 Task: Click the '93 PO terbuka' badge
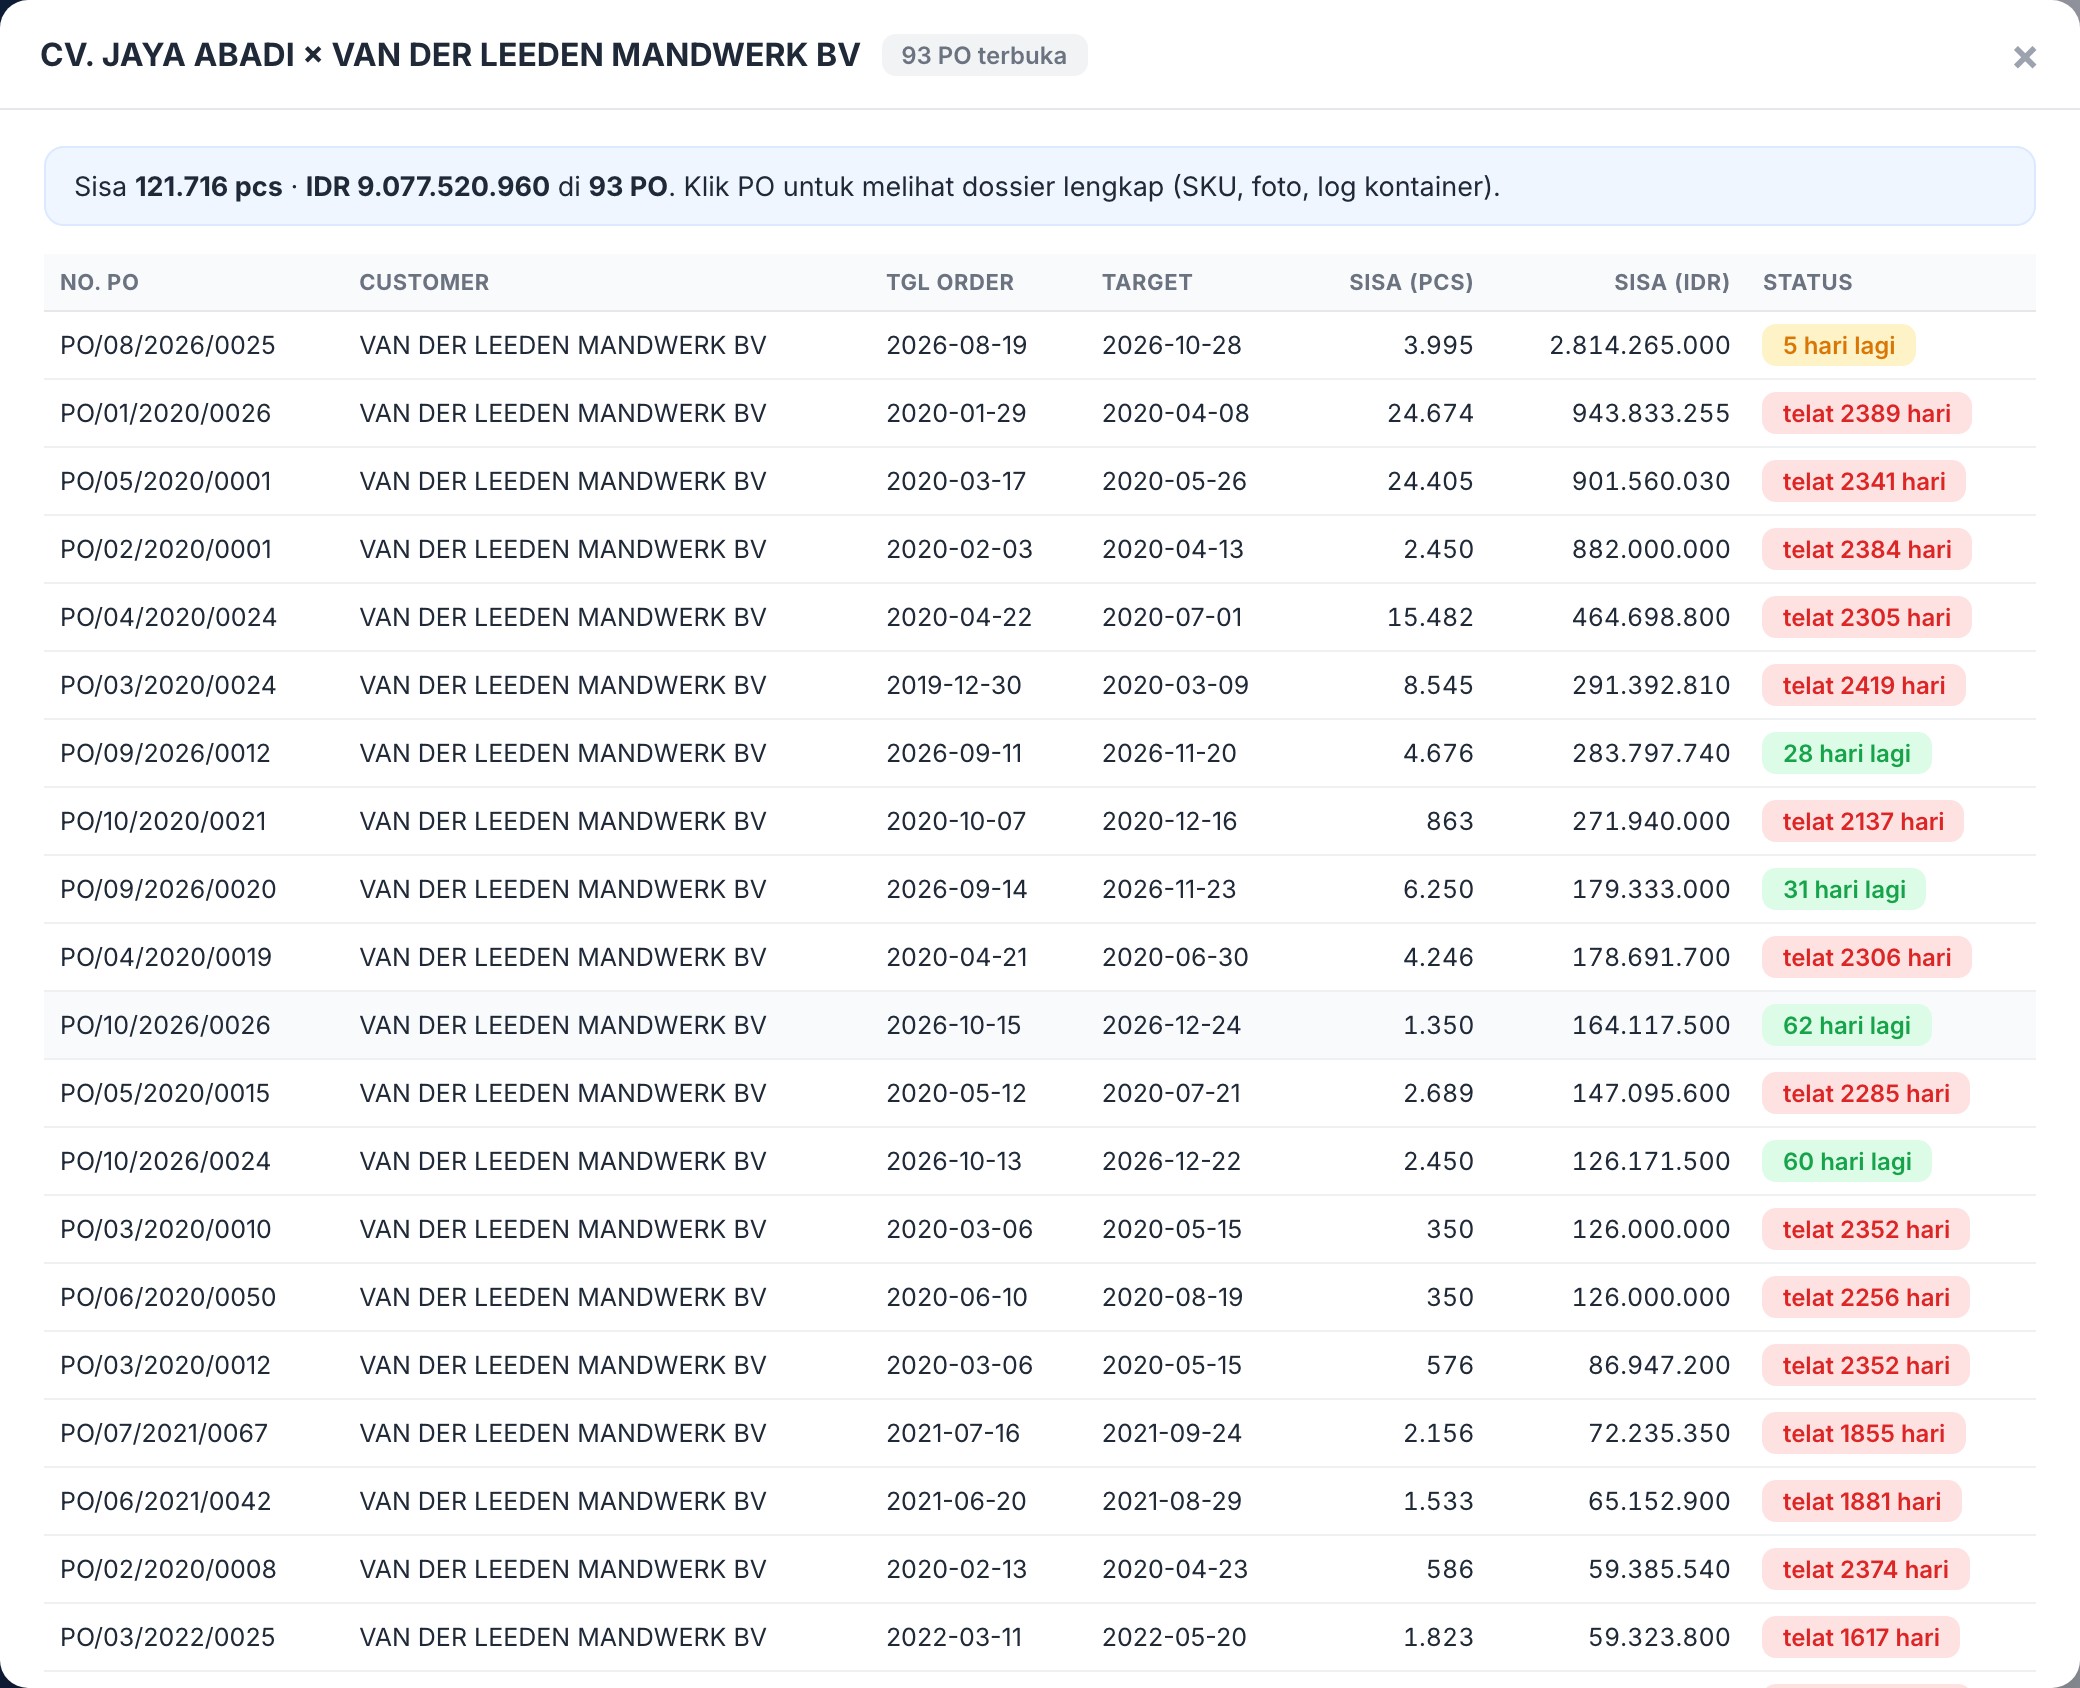click(x=984, y=55)
